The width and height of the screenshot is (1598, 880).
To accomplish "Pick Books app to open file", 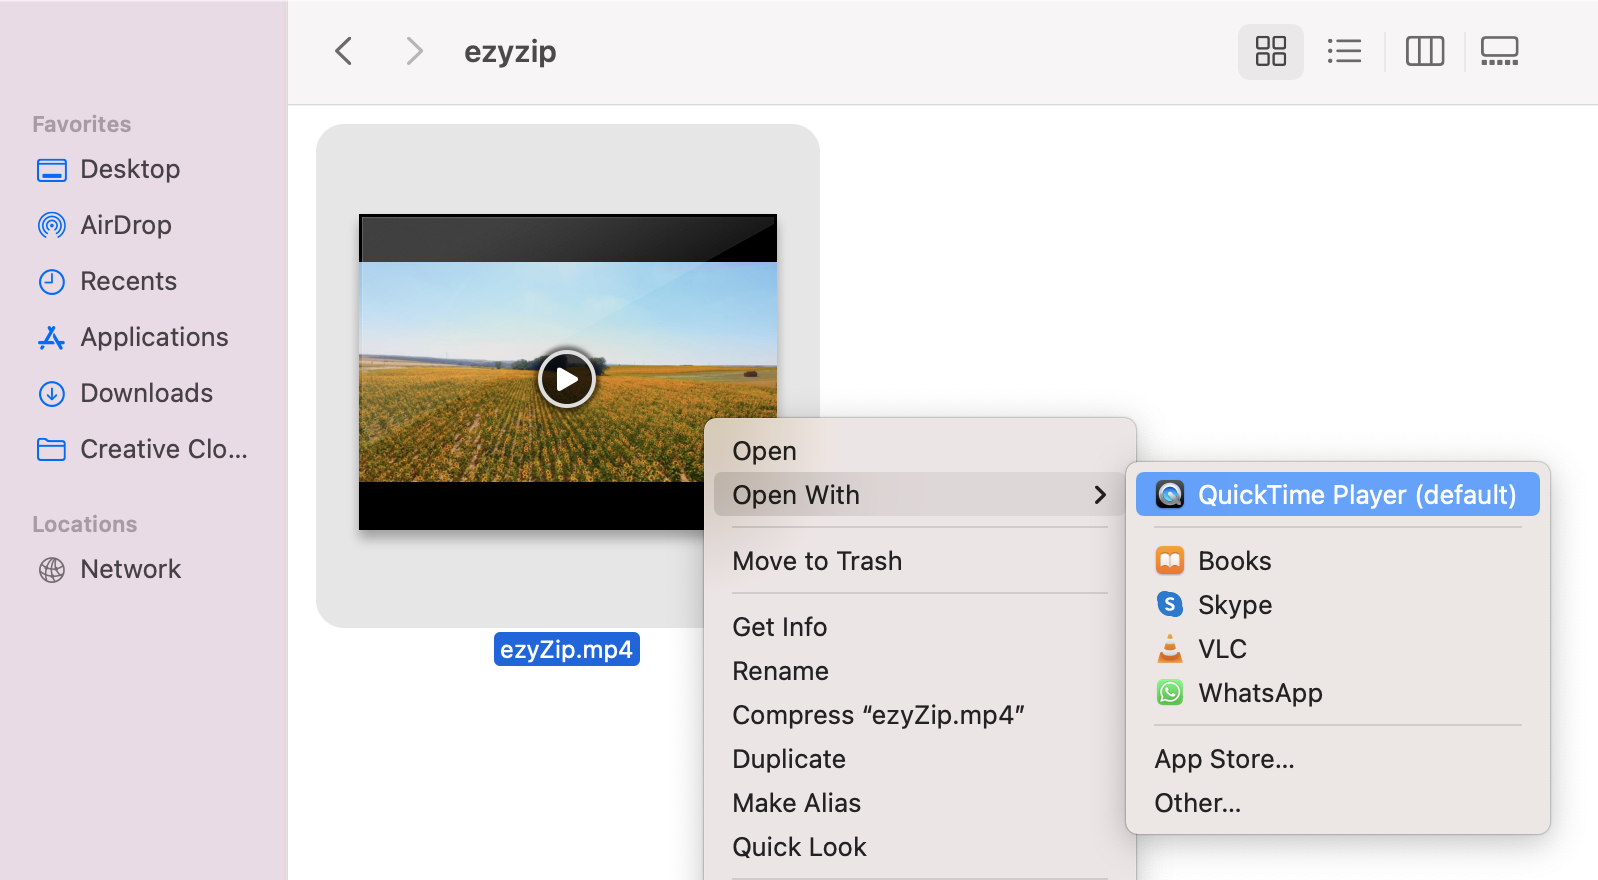I will coord(1234,561).
